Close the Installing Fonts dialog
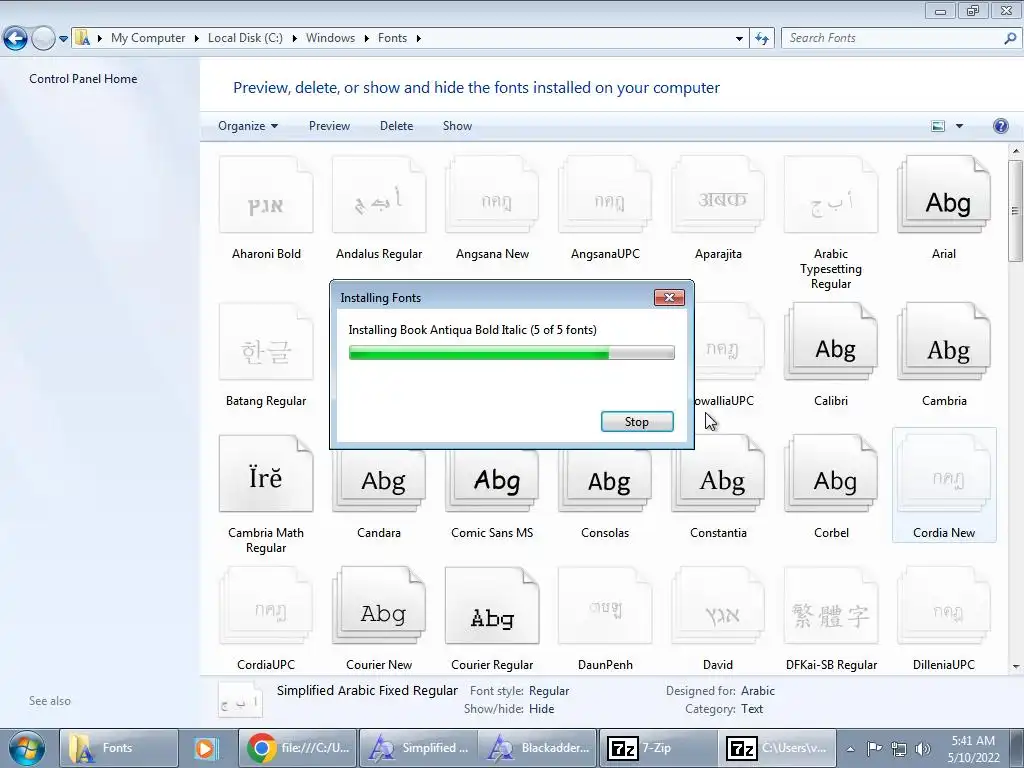The image size is (1024, 768). [669, 298]
